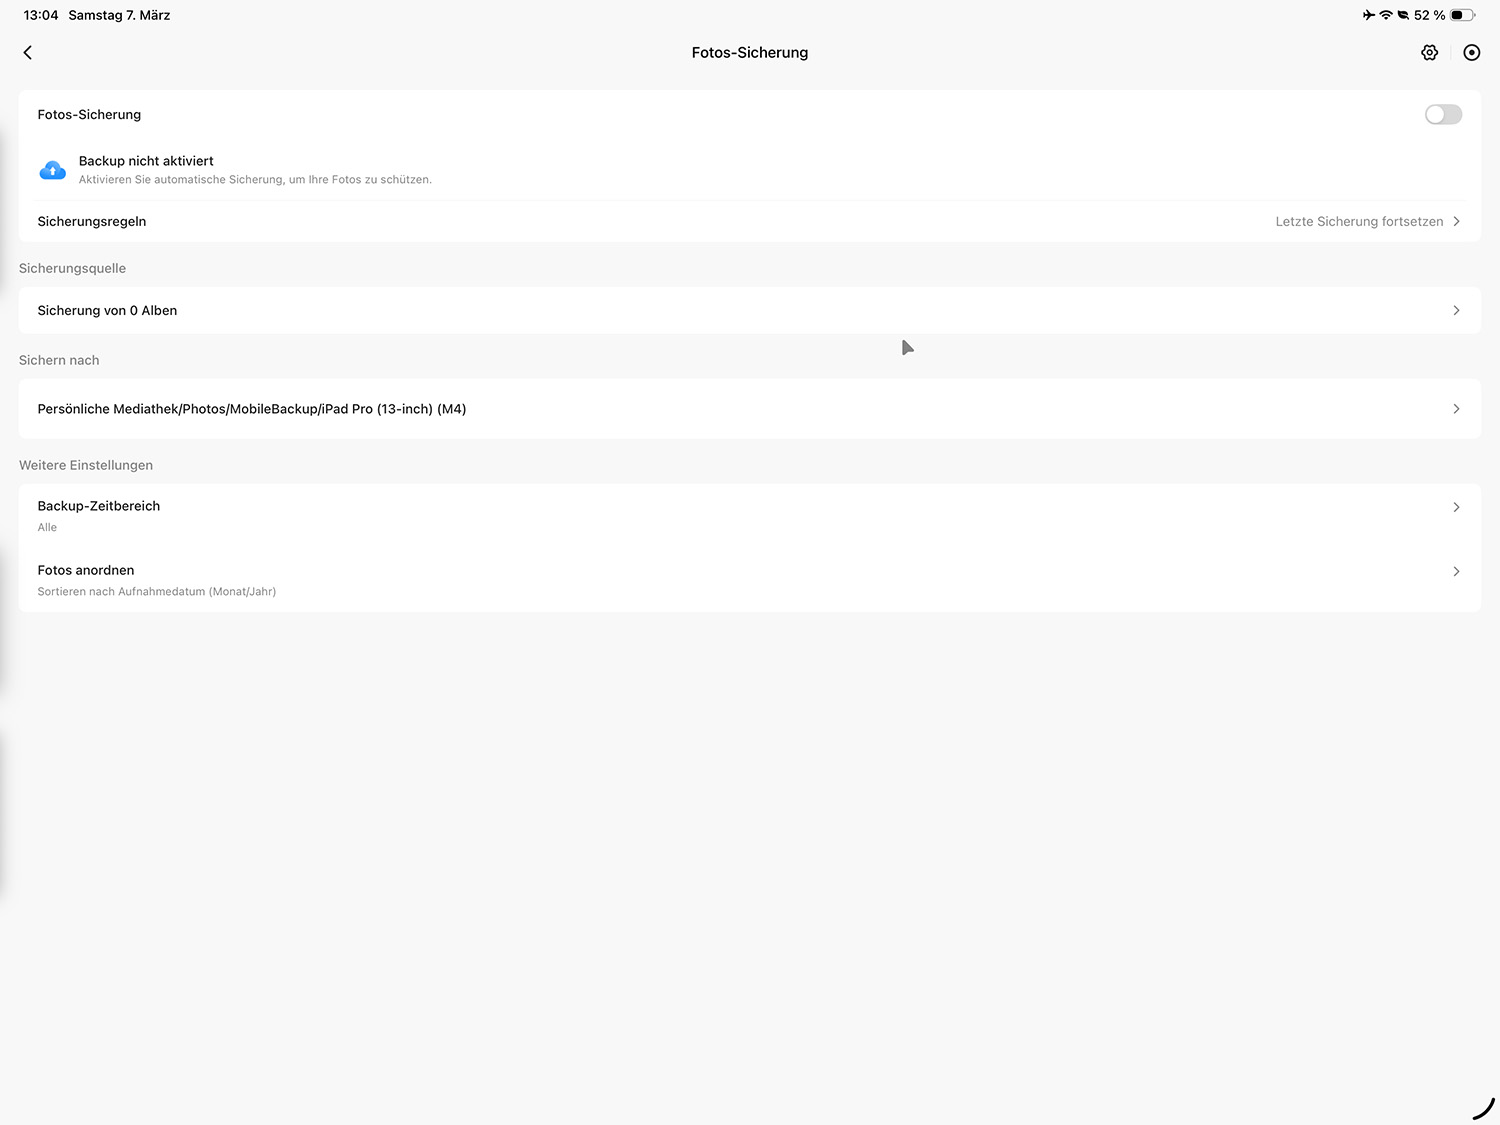Go back using the top-left arrow
1500x1125 pixels.
point(28,53)
